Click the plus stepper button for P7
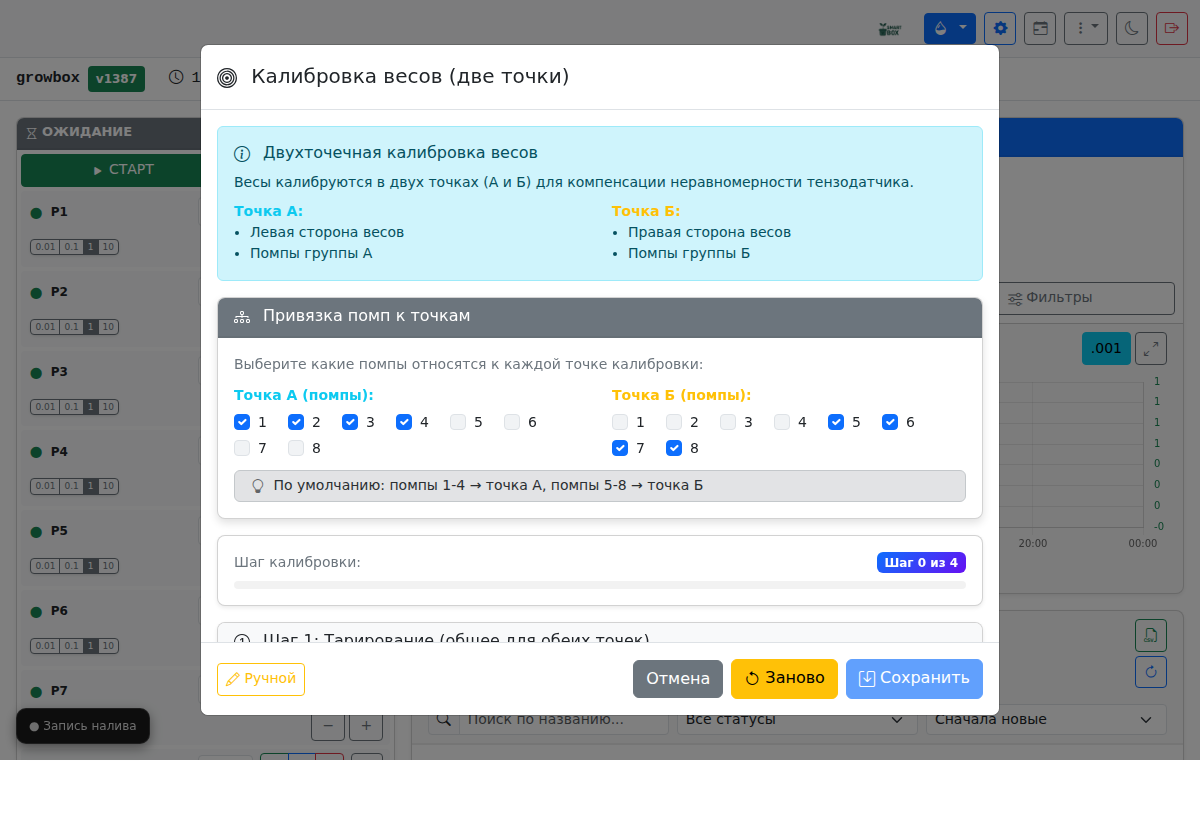 366,726
